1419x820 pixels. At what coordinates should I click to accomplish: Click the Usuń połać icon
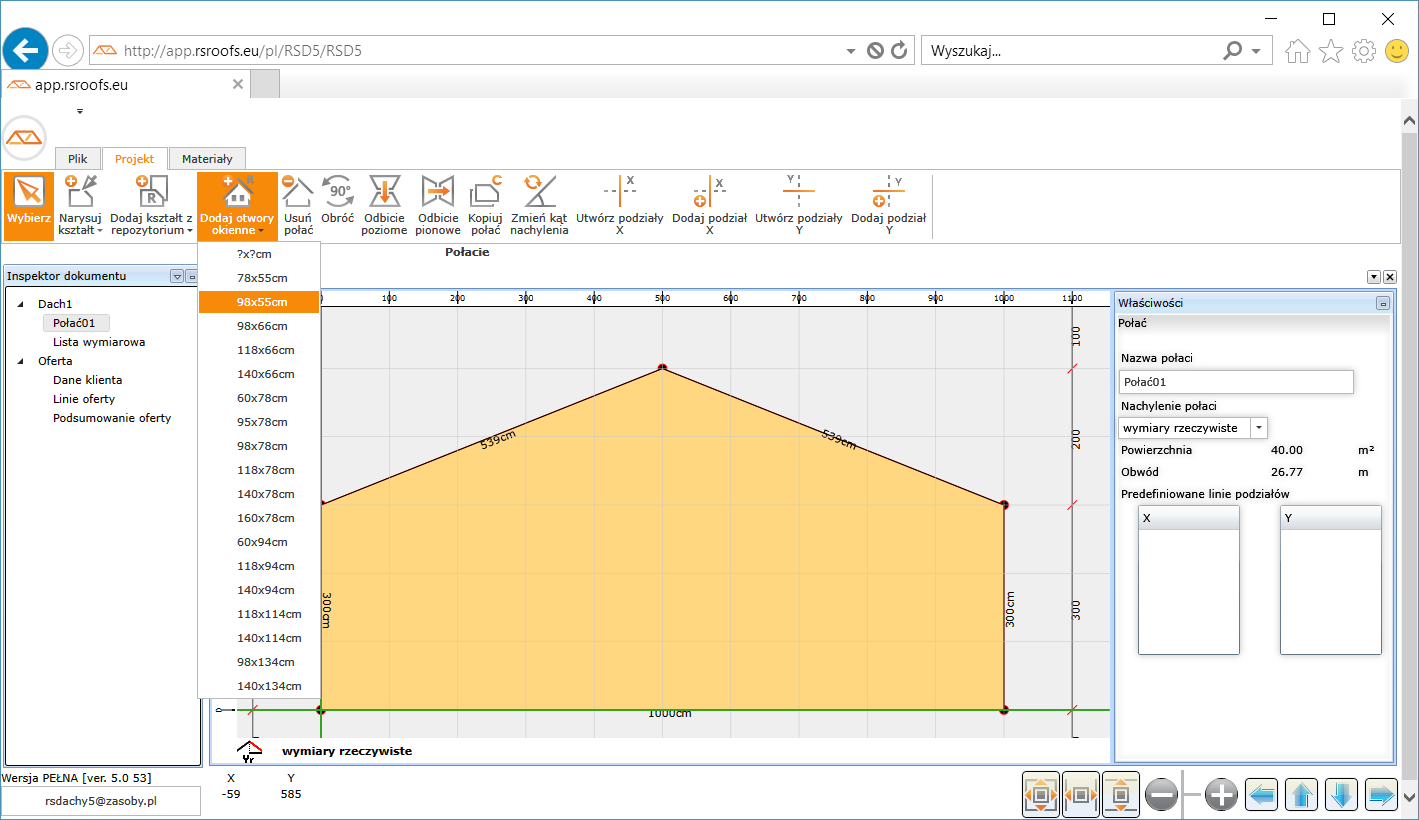tap(298, 205)
